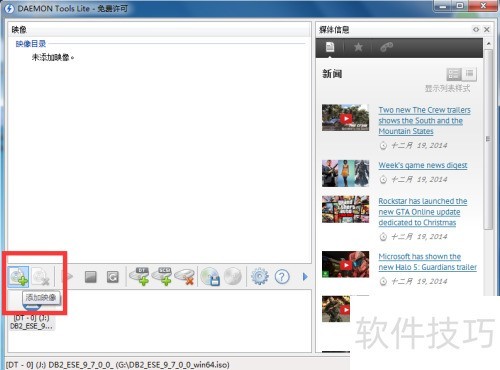
Task: Click the Refresh/remount icon
Action: point(113,277)
